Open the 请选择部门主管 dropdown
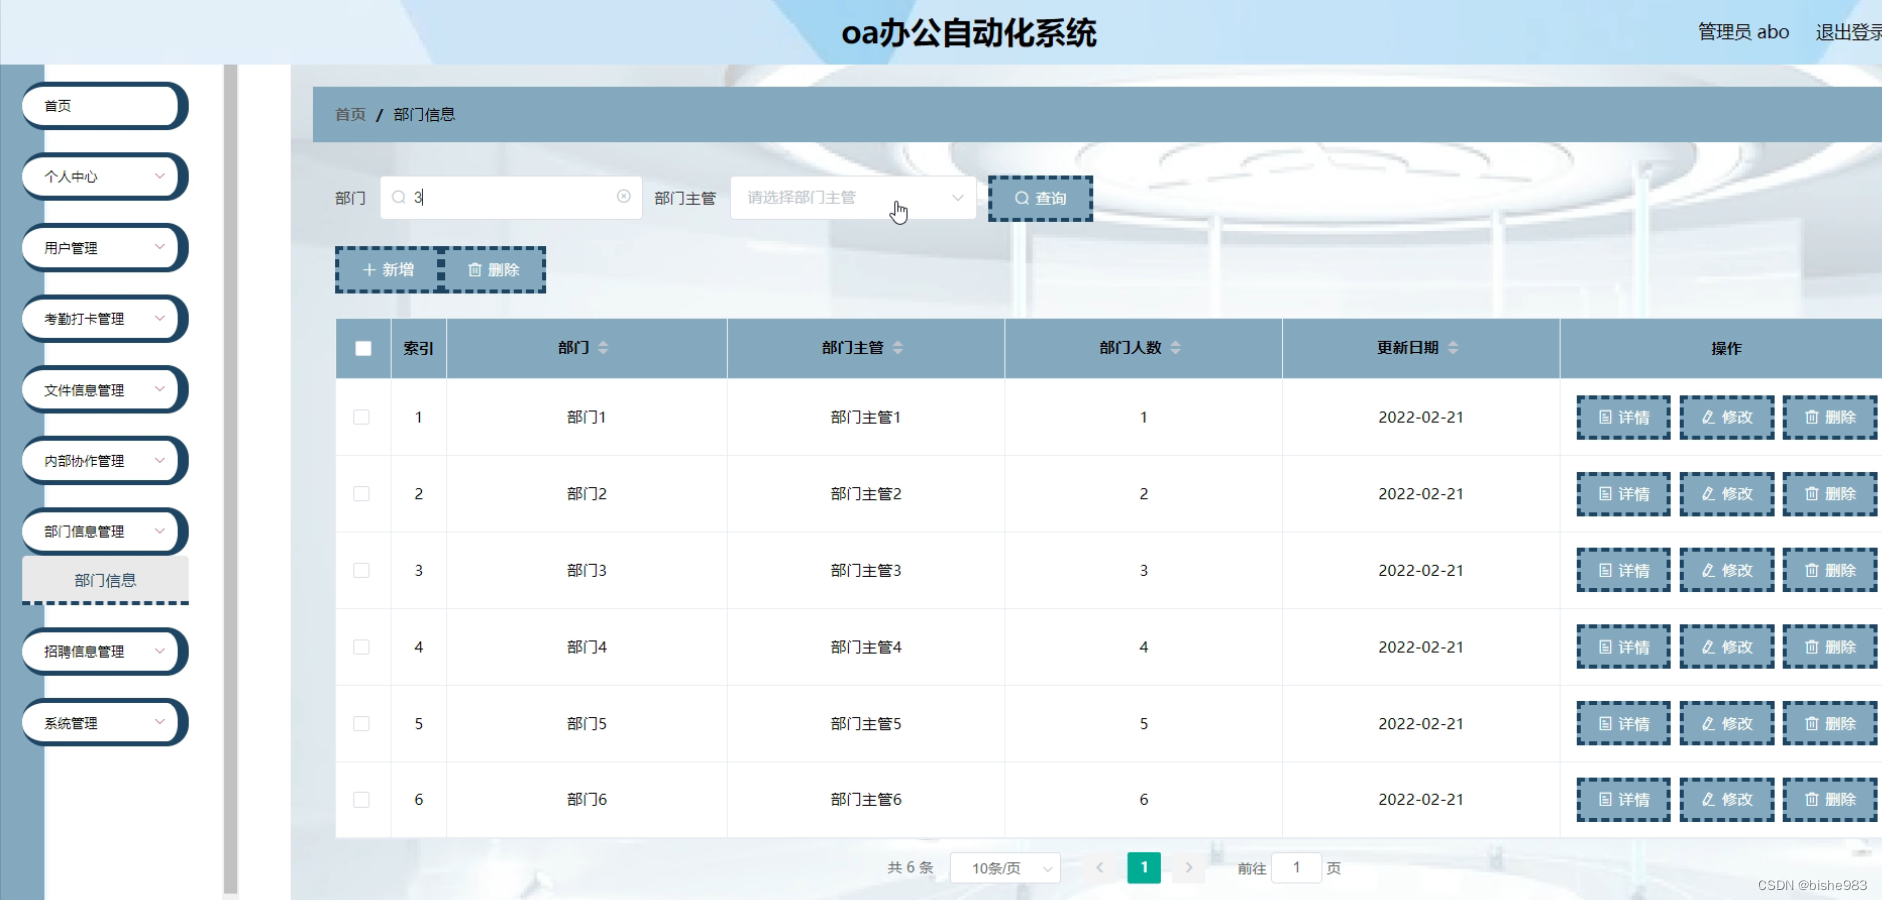The height and width of the screenshot is (900, 1882). point(851,197)
